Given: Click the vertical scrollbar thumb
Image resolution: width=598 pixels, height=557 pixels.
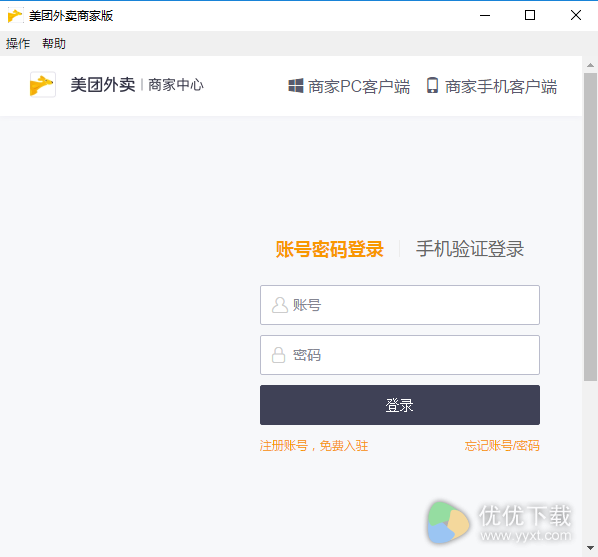Looking at the screenshot, I should [x=590, y=227].
